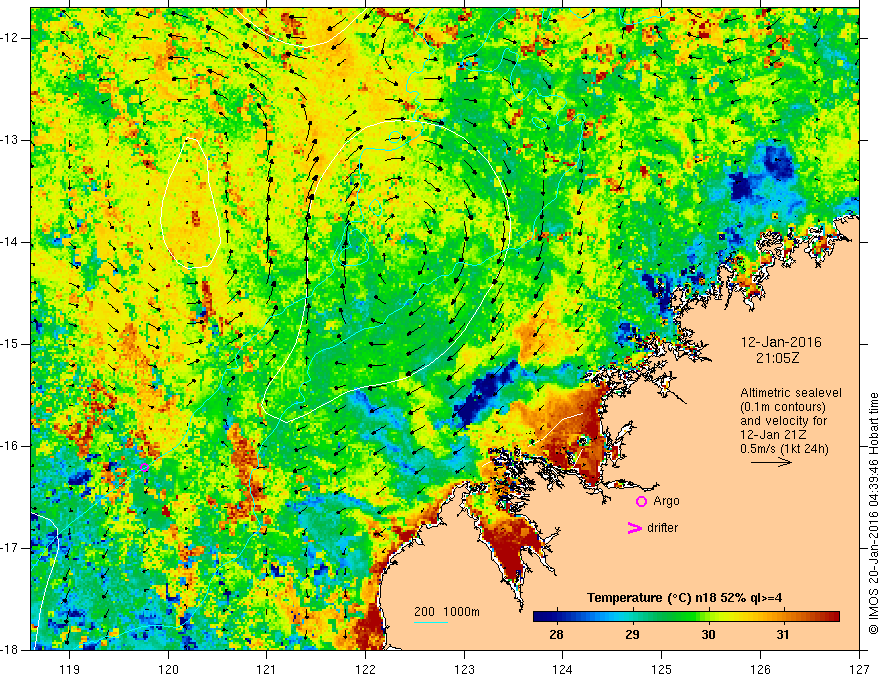Click the longitude label "119"
Viewport: 880px width, 680px height.
[x=70, y=669]
